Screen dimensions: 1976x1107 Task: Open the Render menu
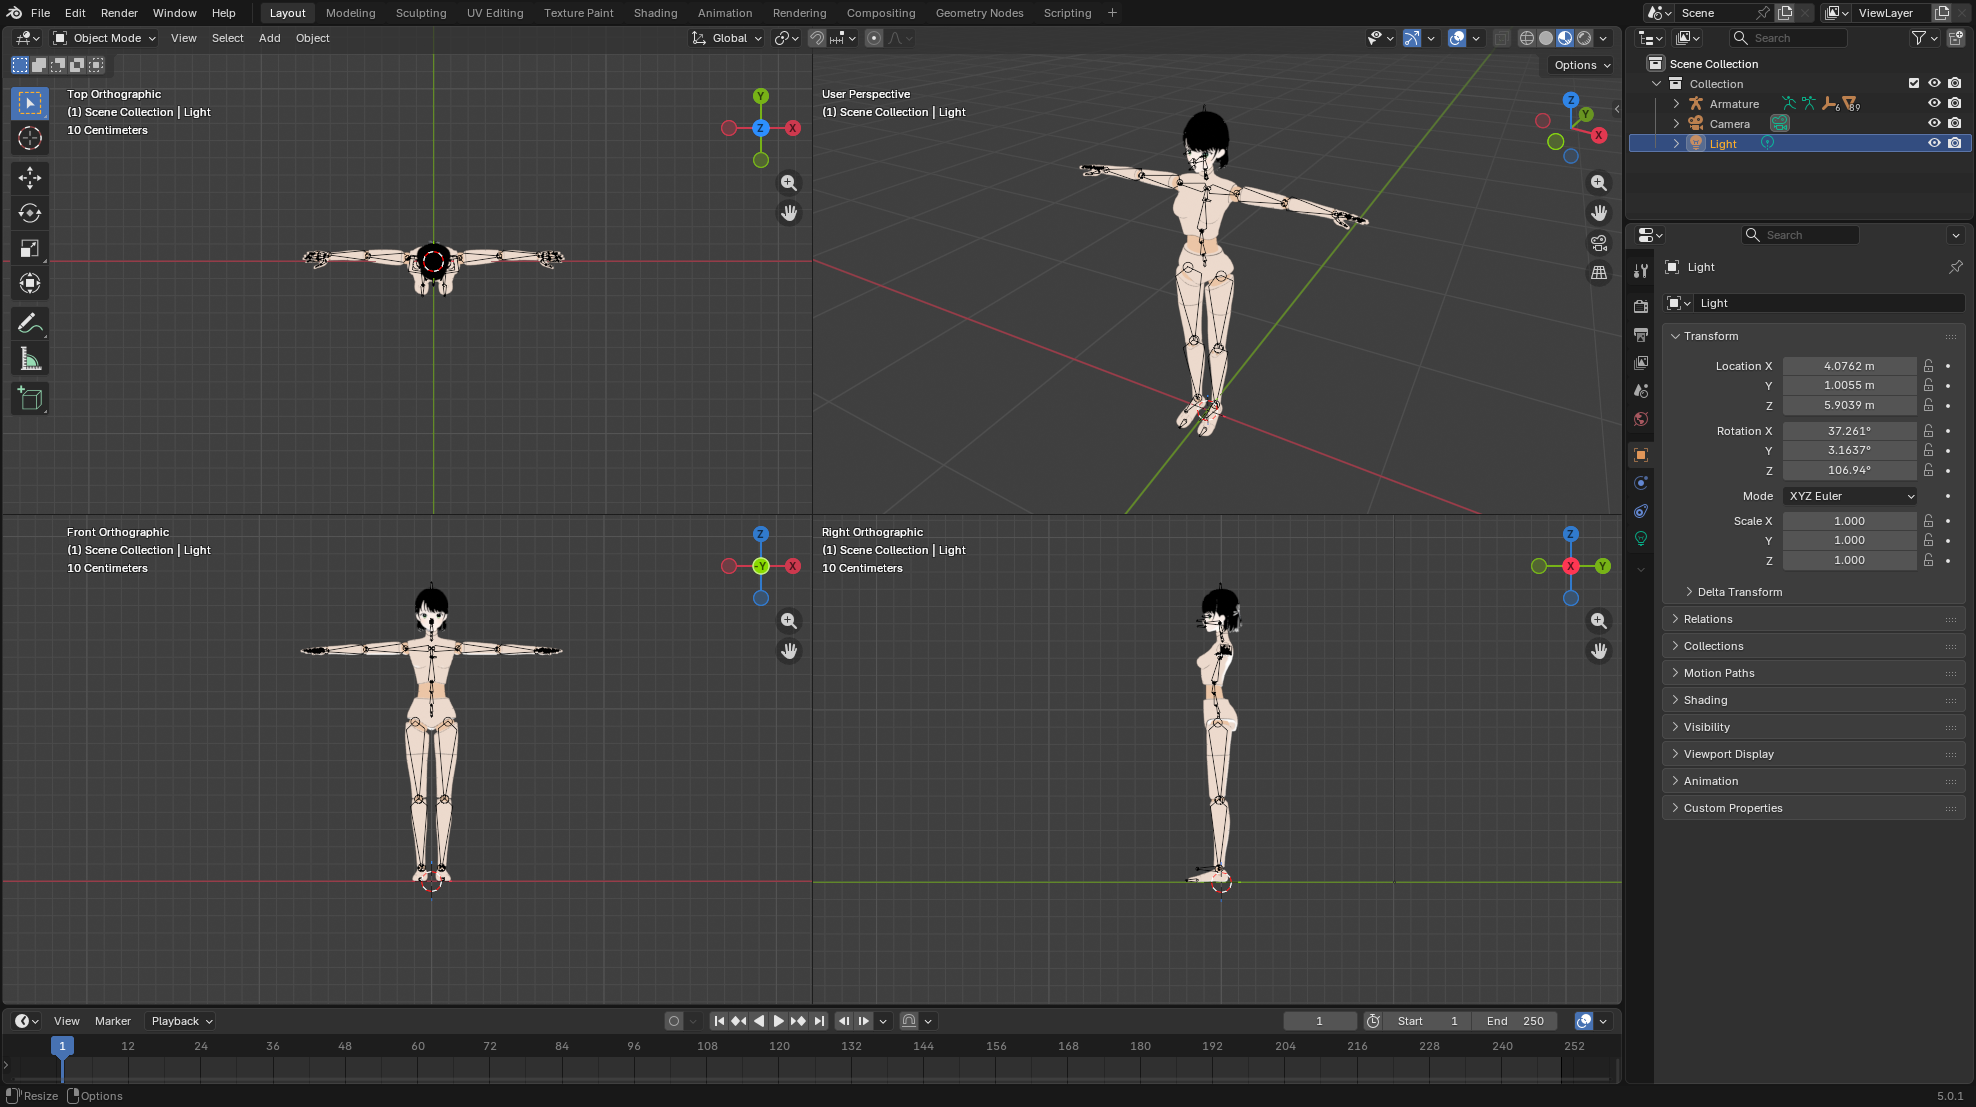click(x=119, y=13)
